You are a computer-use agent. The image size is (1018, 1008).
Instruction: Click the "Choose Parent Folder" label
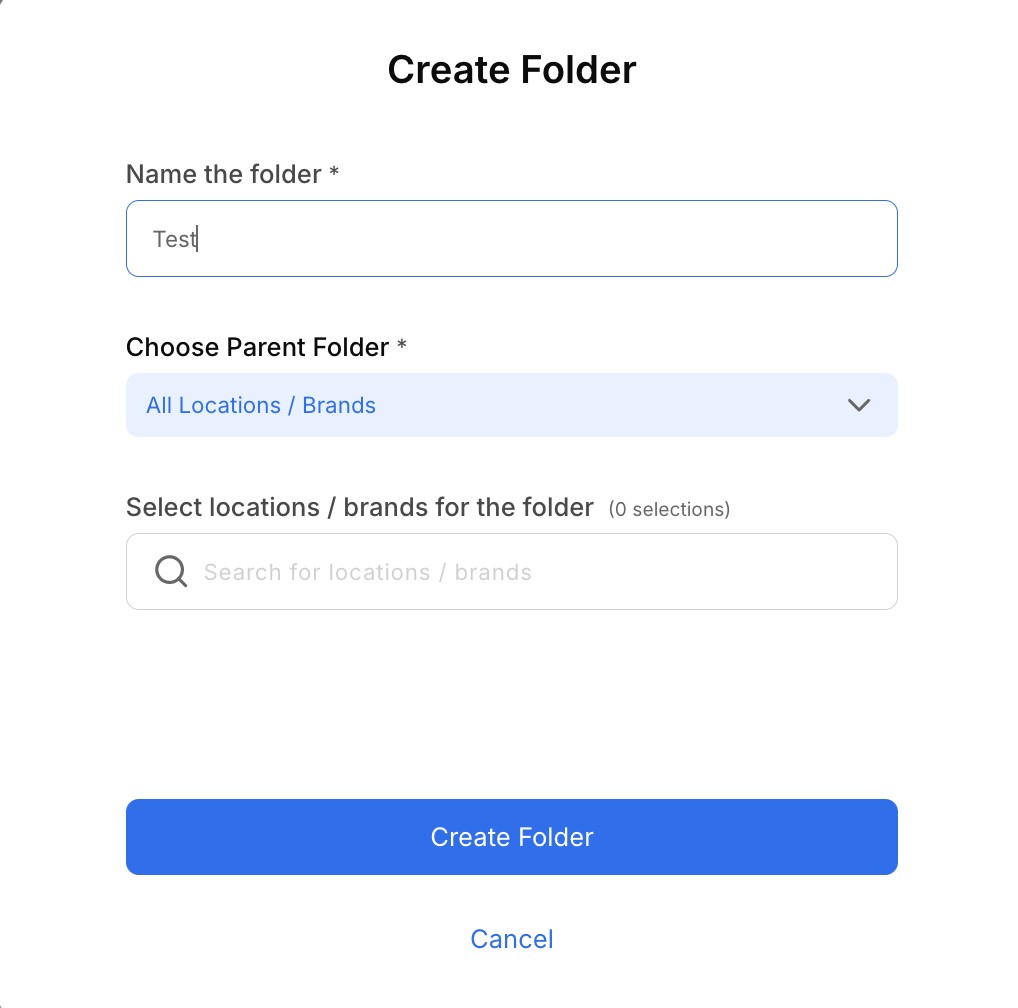tap(257, 347)
